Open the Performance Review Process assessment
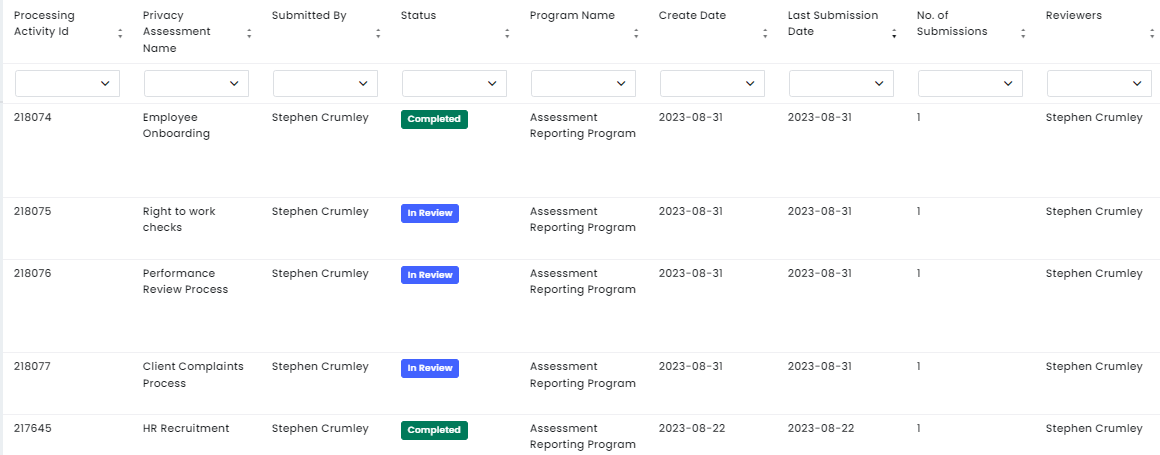Viewport: 1160px width, 455px height. tap(185, 281)
